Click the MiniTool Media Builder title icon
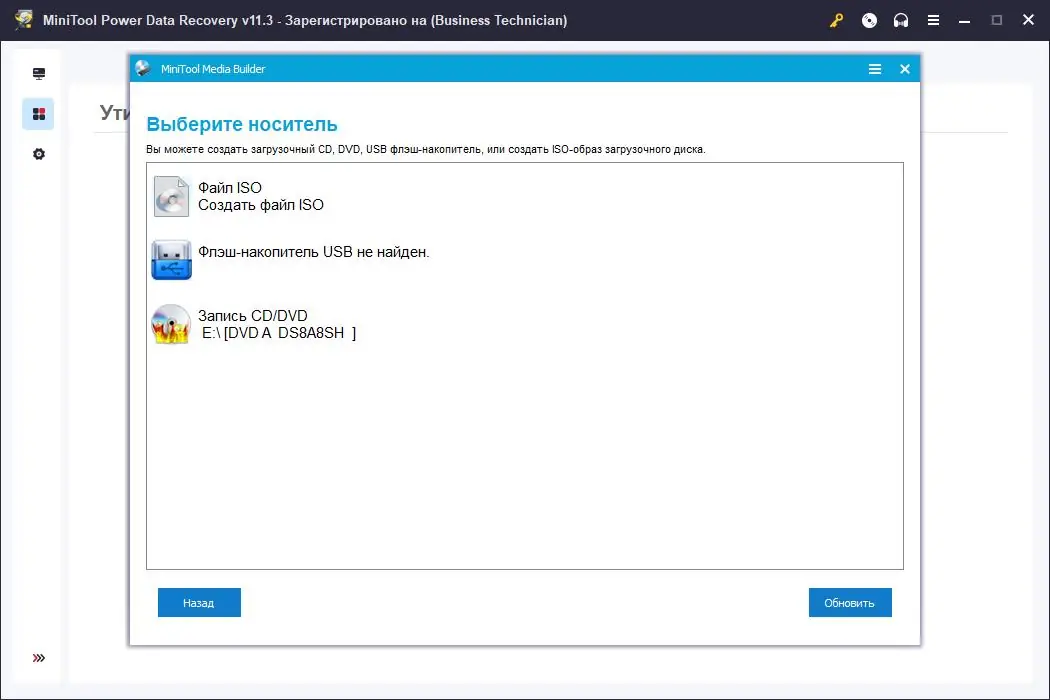The width and height of the screenshot is (1050, 700). coord(143,68)
